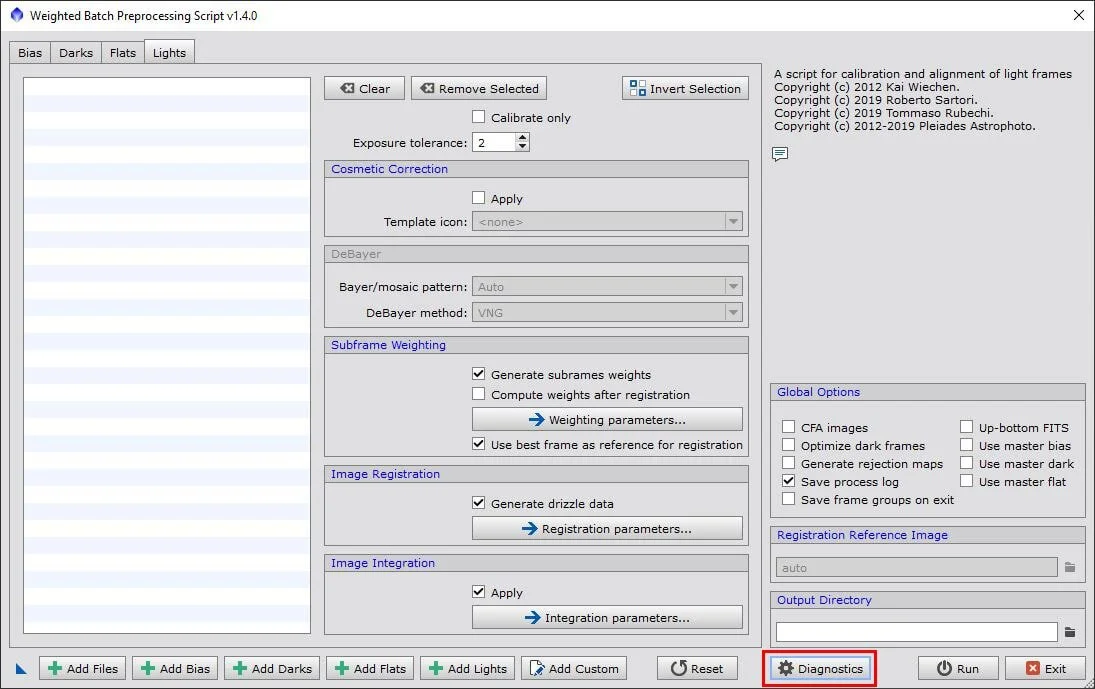Image resolution: width=1095 pixels, height=689 pixels.
Task: Open Bayer/mosaic pattern dropdown
Action: (x=607, y=287)
